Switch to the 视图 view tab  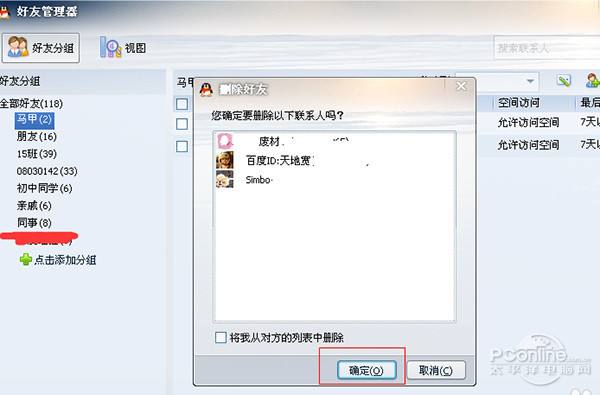pos(123,48)
